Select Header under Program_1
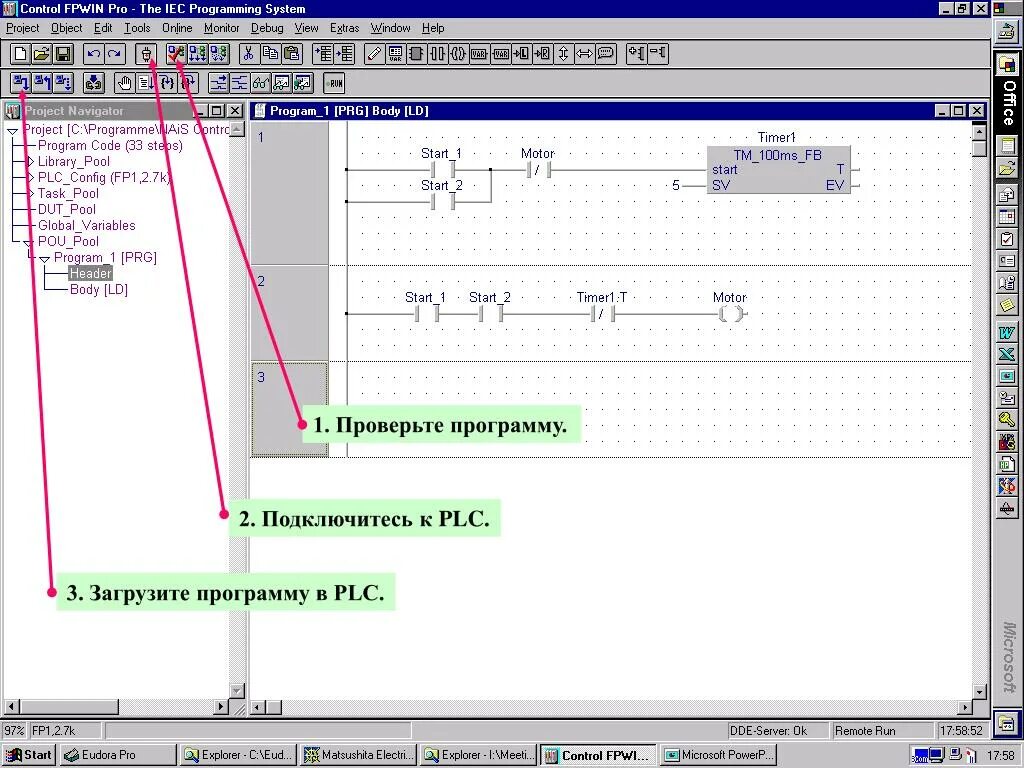This screenshot has width=1024, height=768. 91,273
